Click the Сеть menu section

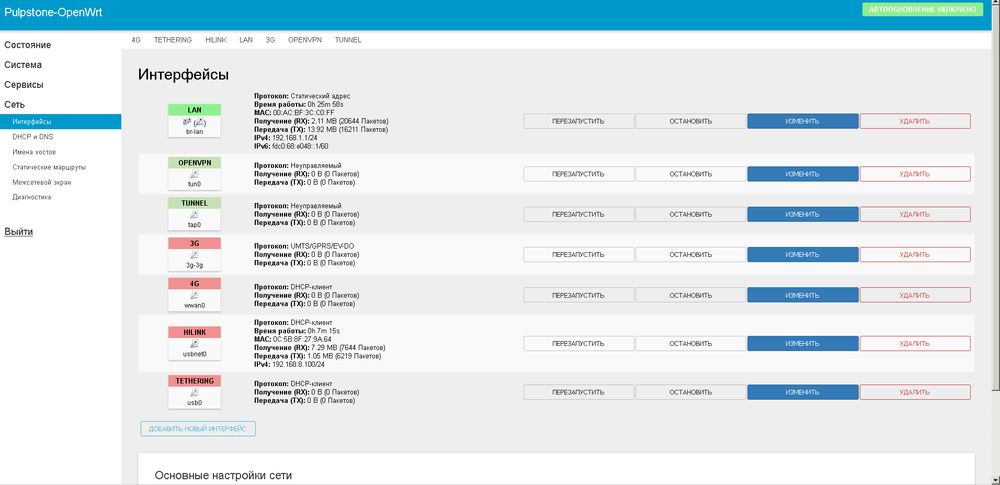point(15,105)
